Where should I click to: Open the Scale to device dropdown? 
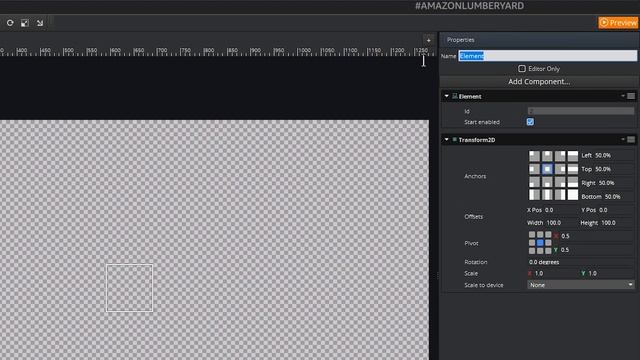pos(581,285)
